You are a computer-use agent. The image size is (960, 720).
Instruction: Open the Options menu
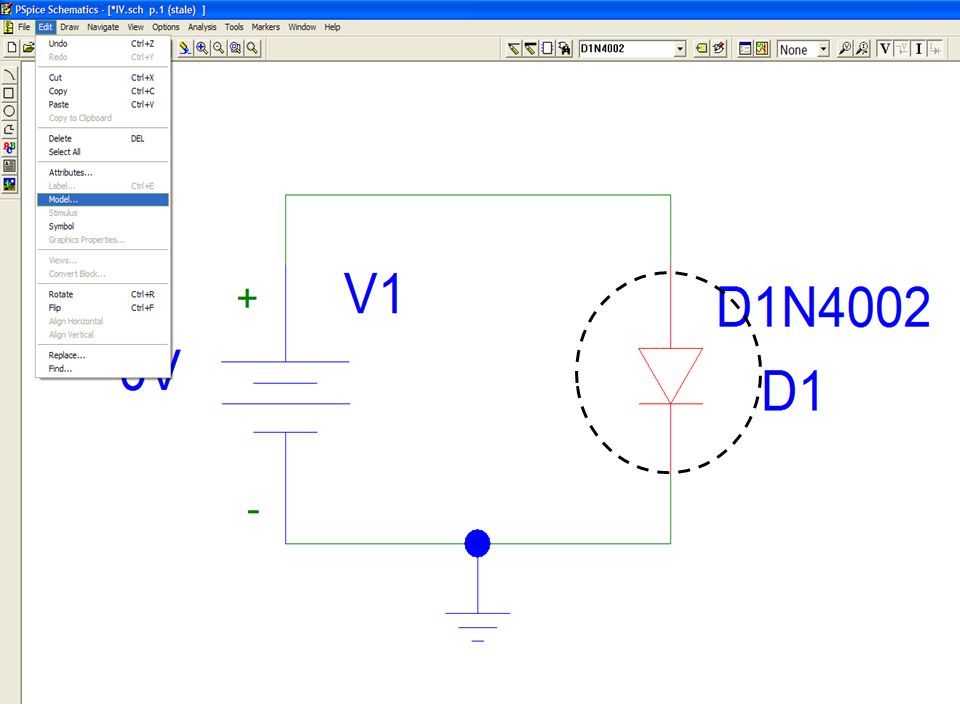(x=165, y=27)
